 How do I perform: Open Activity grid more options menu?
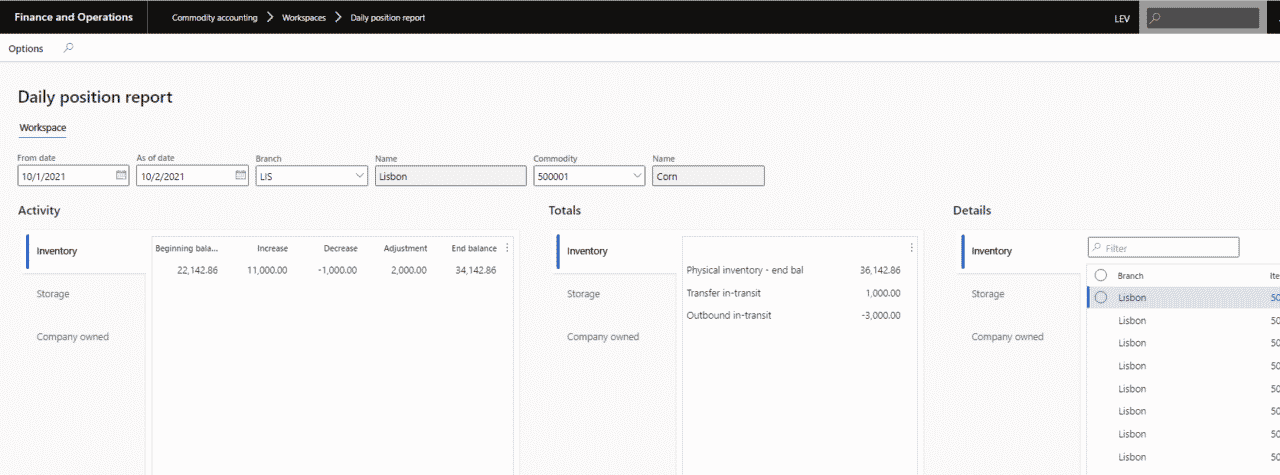tap(507, 248)
